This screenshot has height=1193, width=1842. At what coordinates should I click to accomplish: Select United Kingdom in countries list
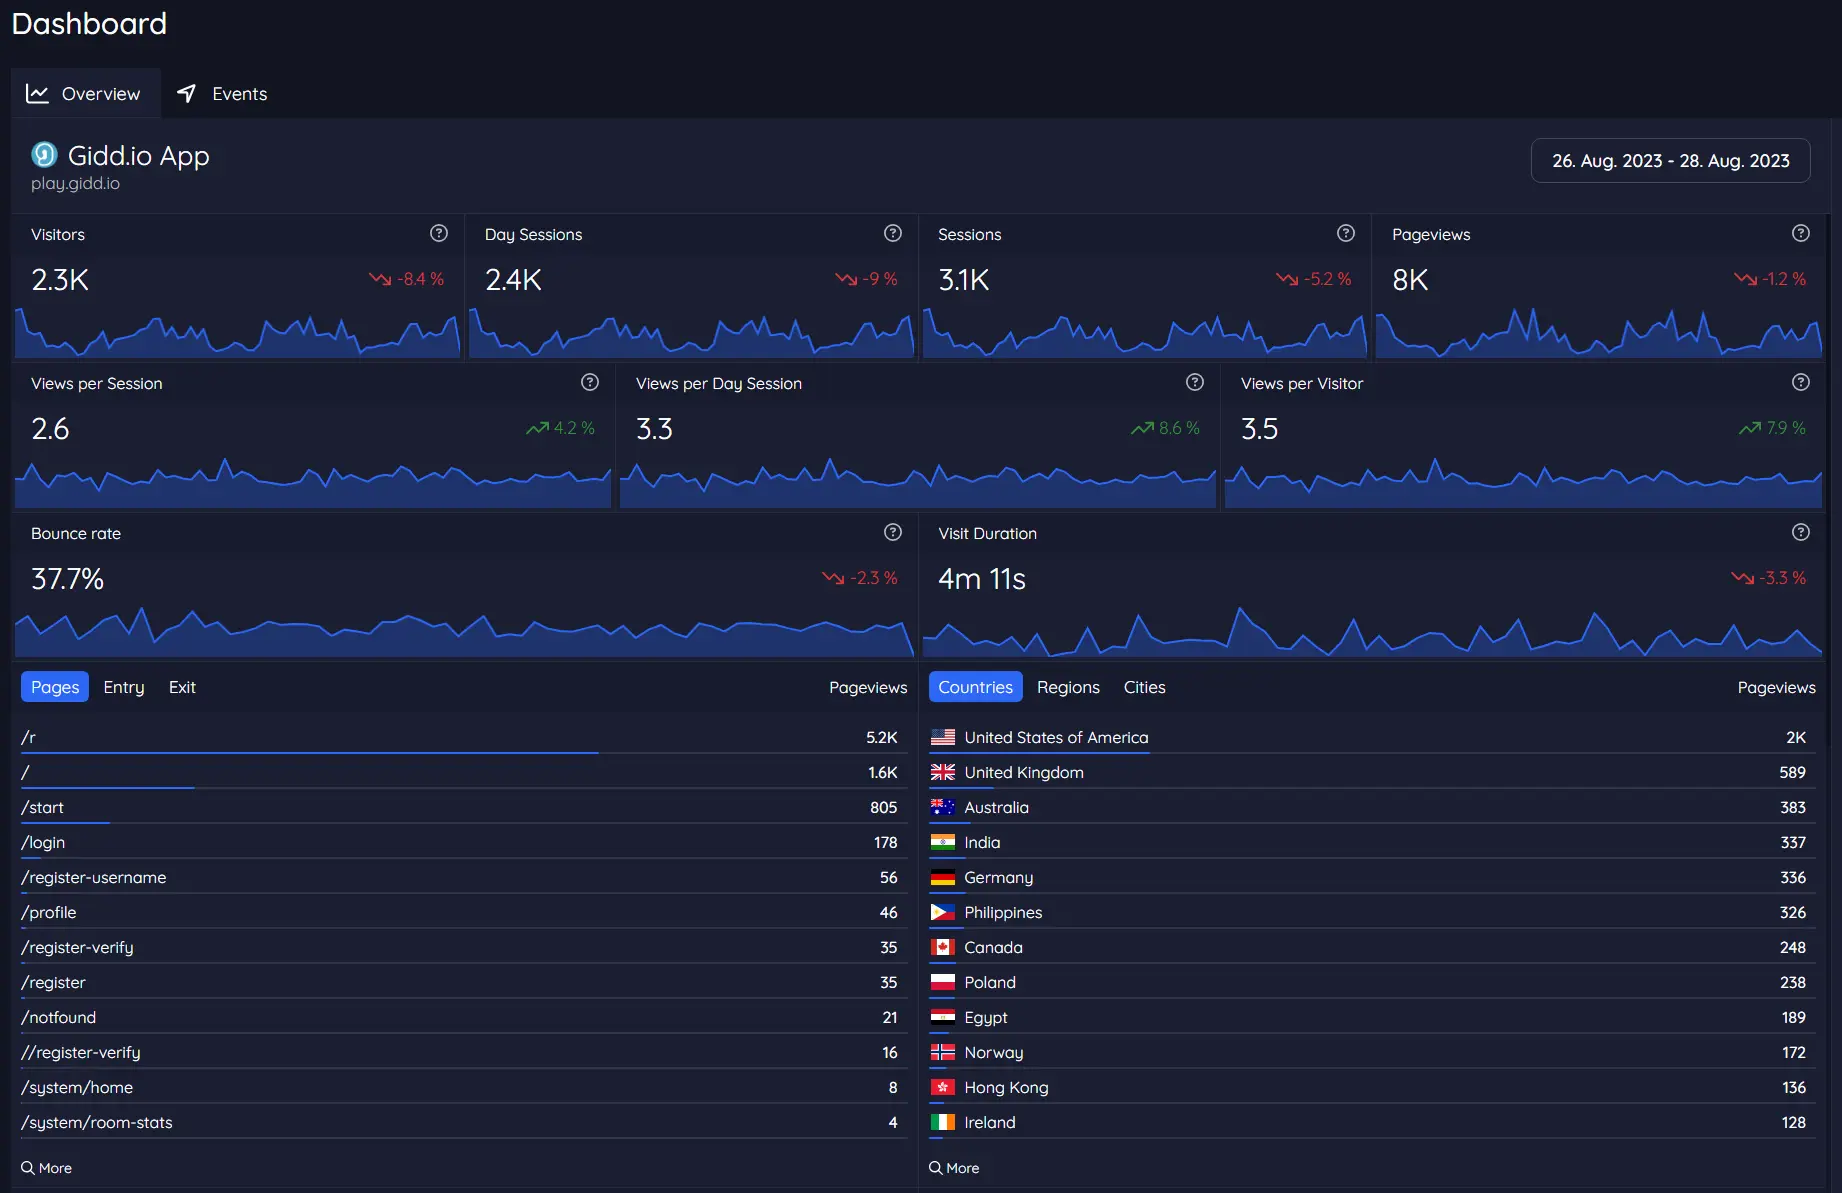(1023, 772)
